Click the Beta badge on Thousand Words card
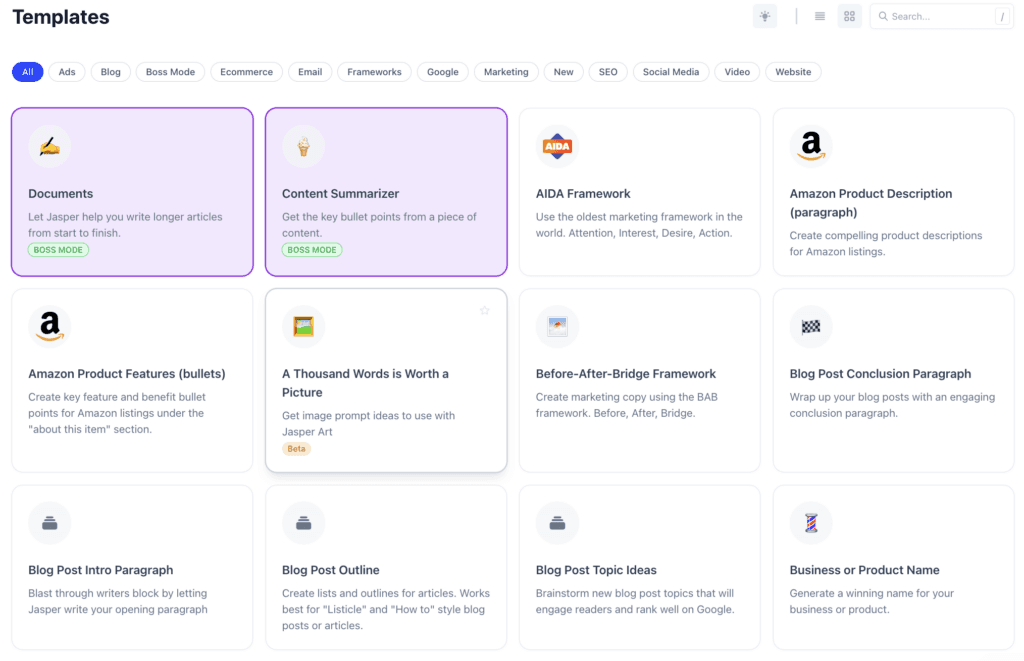This screenshot has height=661, width=1024. pyautogui.click(x=296, y=449)
